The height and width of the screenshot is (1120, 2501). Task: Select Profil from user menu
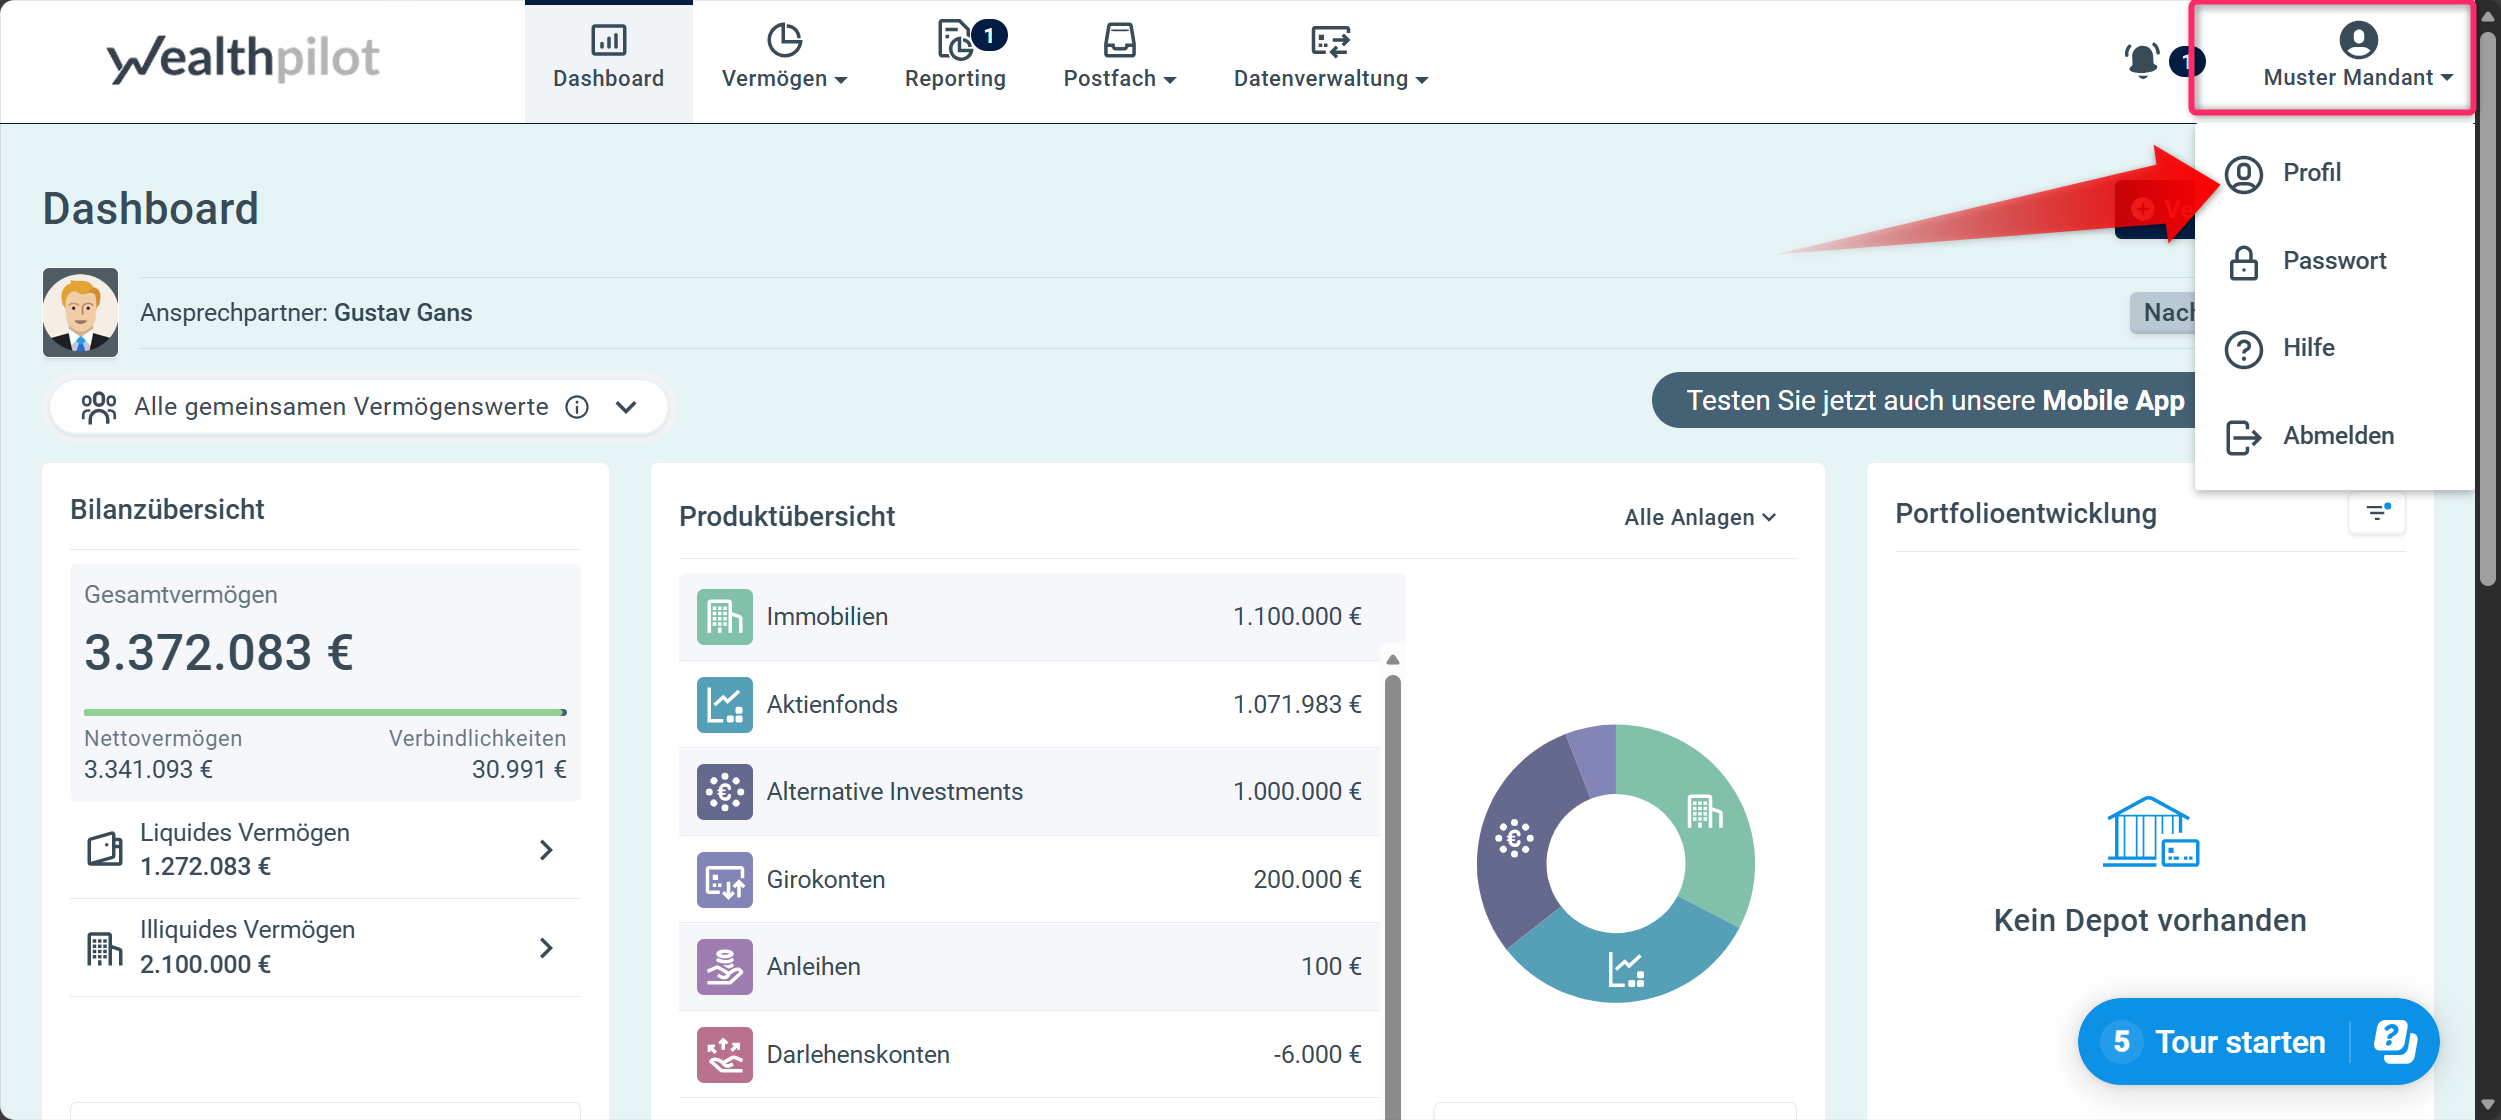tap(2310, 173)
